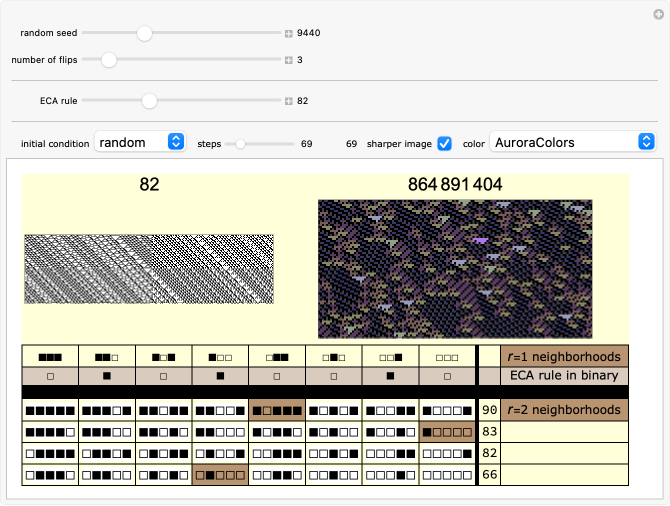Screen dimensions: 670x506
Task: Click the black-and-white rule 82 pattern image
Action: pyautogui.click(x=149, y=276)
